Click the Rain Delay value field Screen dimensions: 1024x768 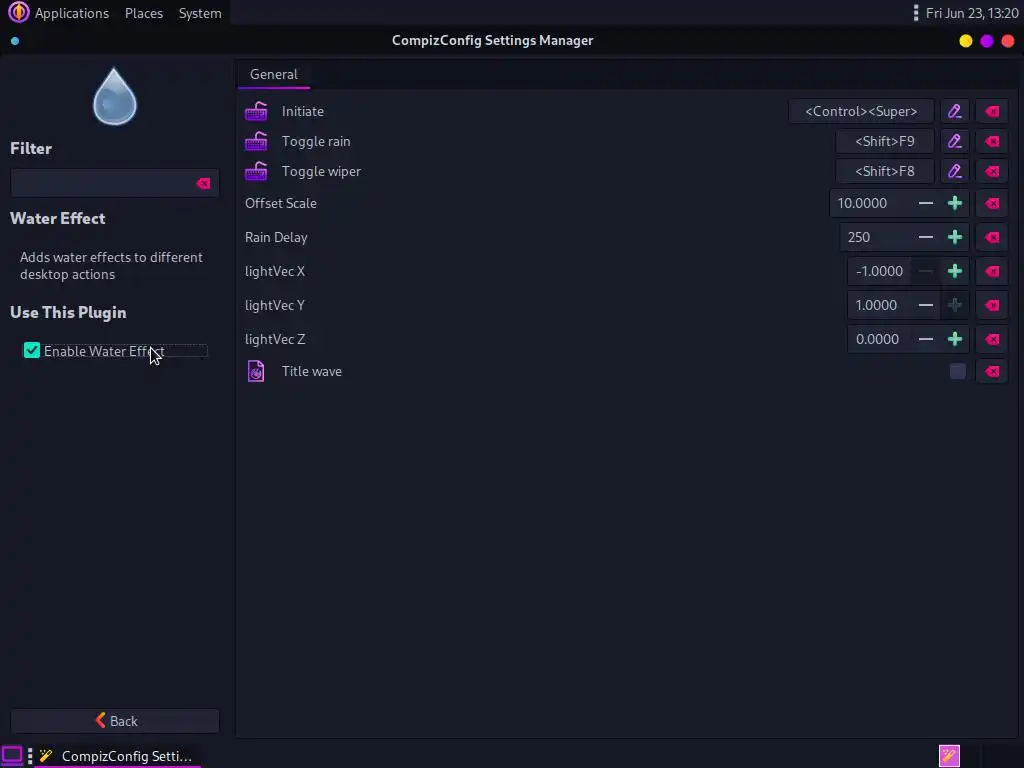[x=876, y=237]
